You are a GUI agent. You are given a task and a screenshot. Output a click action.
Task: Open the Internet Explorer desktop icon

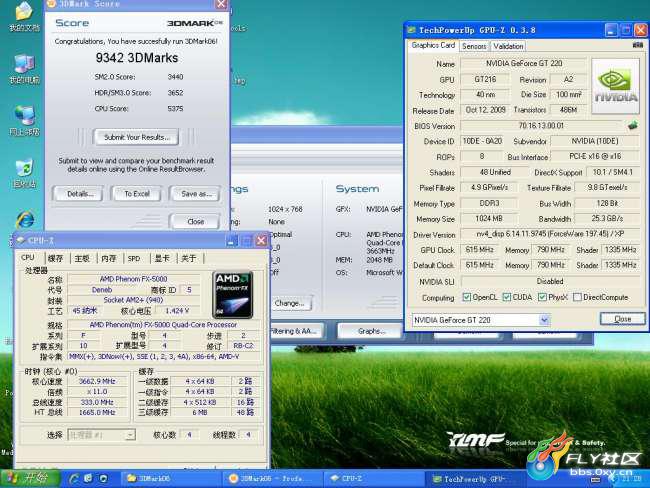coord(25,220)
